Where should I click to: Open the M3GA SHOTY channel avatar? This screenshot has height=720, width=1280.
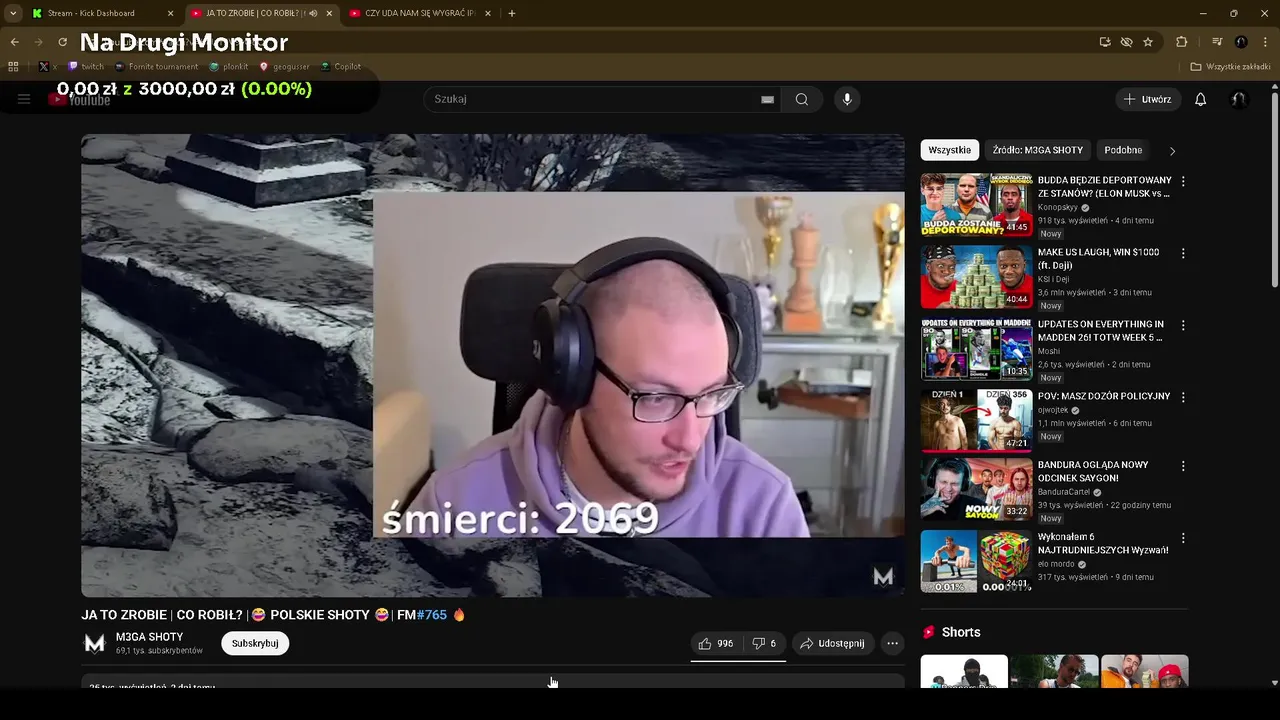click(94, 643)
